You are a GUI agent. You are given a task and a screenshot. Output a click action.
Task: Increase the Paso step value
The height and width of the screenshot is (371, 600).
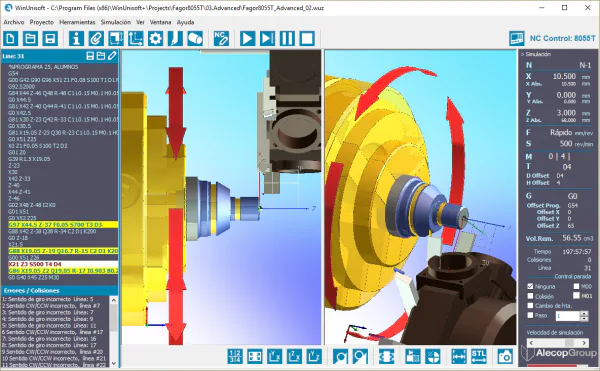coord(584,314)
